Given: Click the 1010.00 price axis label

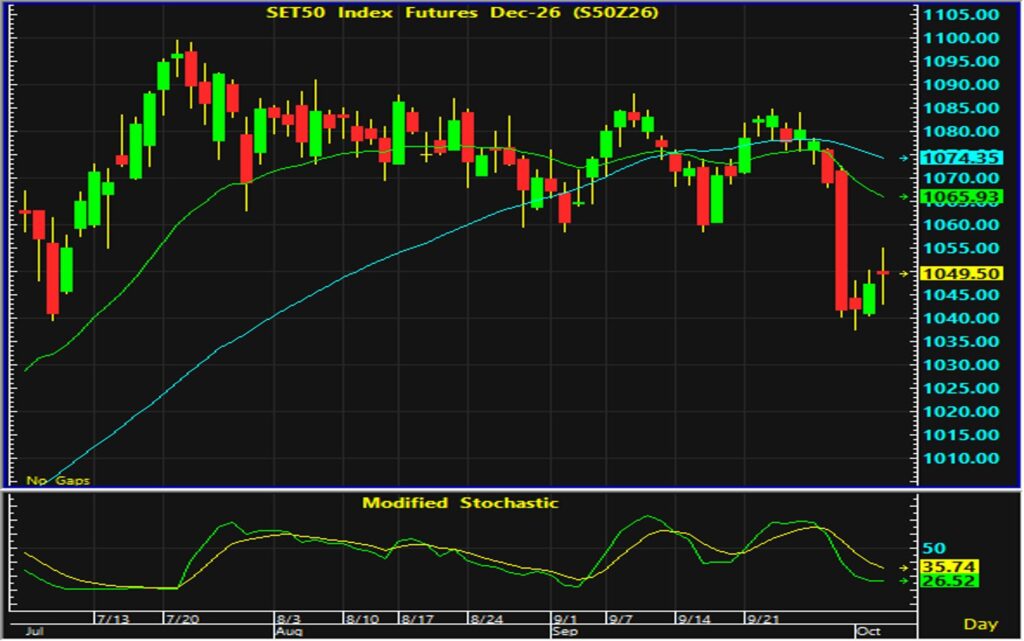Looking at the screenshot, I should click(961, 458).
